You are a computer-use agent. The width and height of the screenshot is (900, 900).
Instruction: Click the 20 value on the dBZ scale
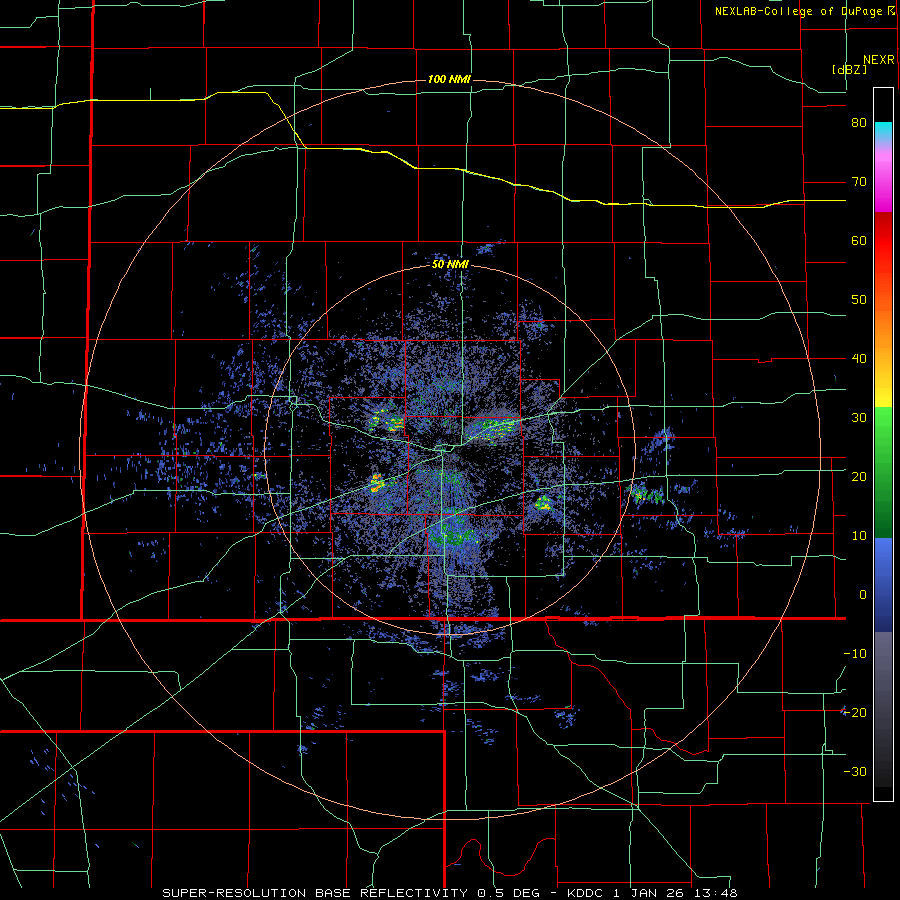(x=859, y=476)
